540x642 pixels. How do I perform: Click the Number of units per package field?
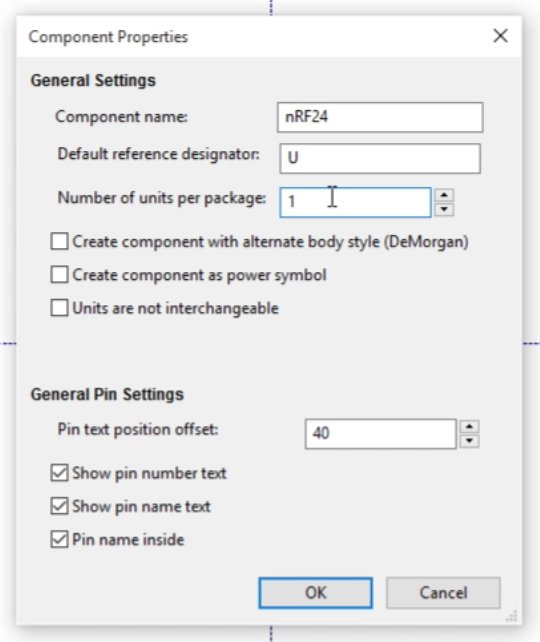355,202
